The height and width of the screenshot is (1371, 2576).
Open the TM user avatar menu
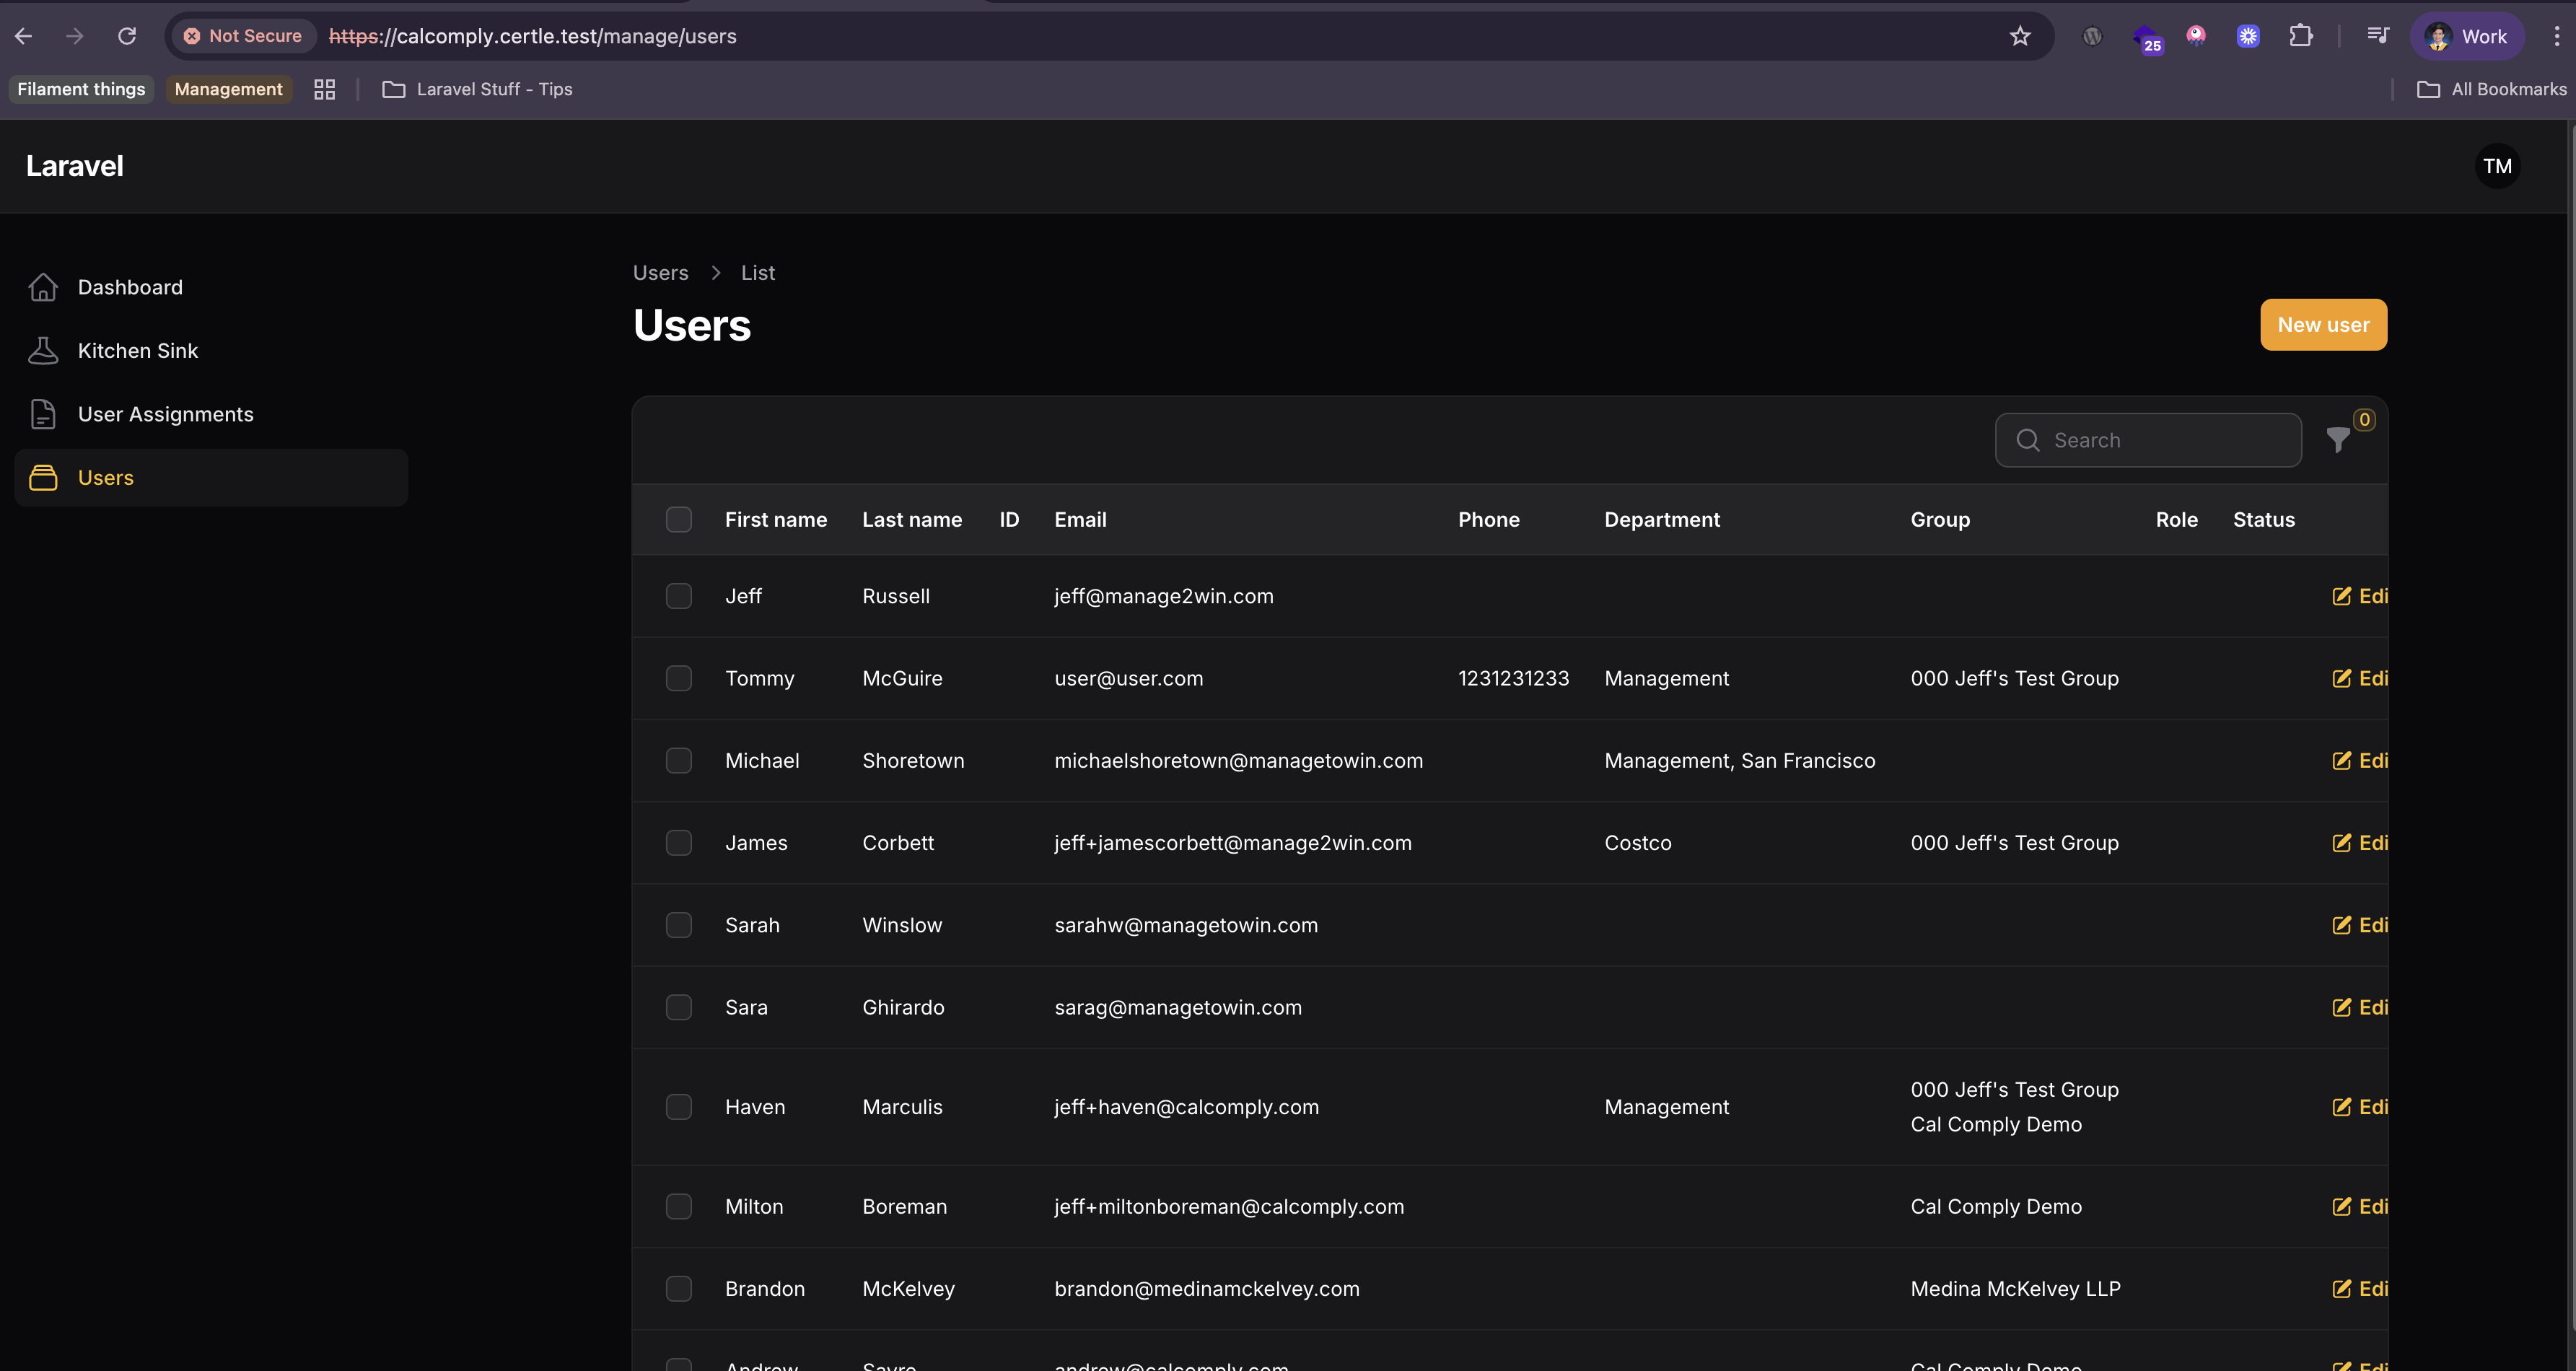coord(2497,166)
